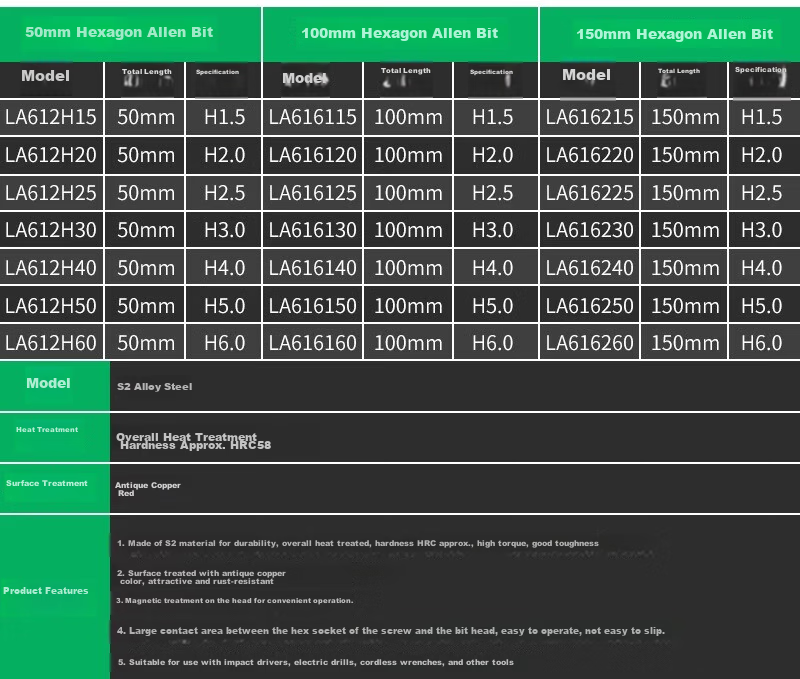This screenshot has height=679, width=800.
Task: Click model LA612H60 cell
Action: coord(51,343)
